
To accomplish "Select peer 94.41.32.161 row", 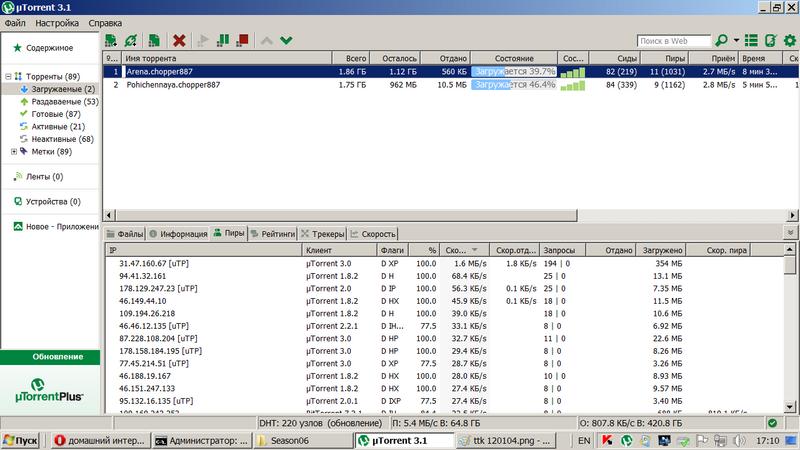I will 444,276.
